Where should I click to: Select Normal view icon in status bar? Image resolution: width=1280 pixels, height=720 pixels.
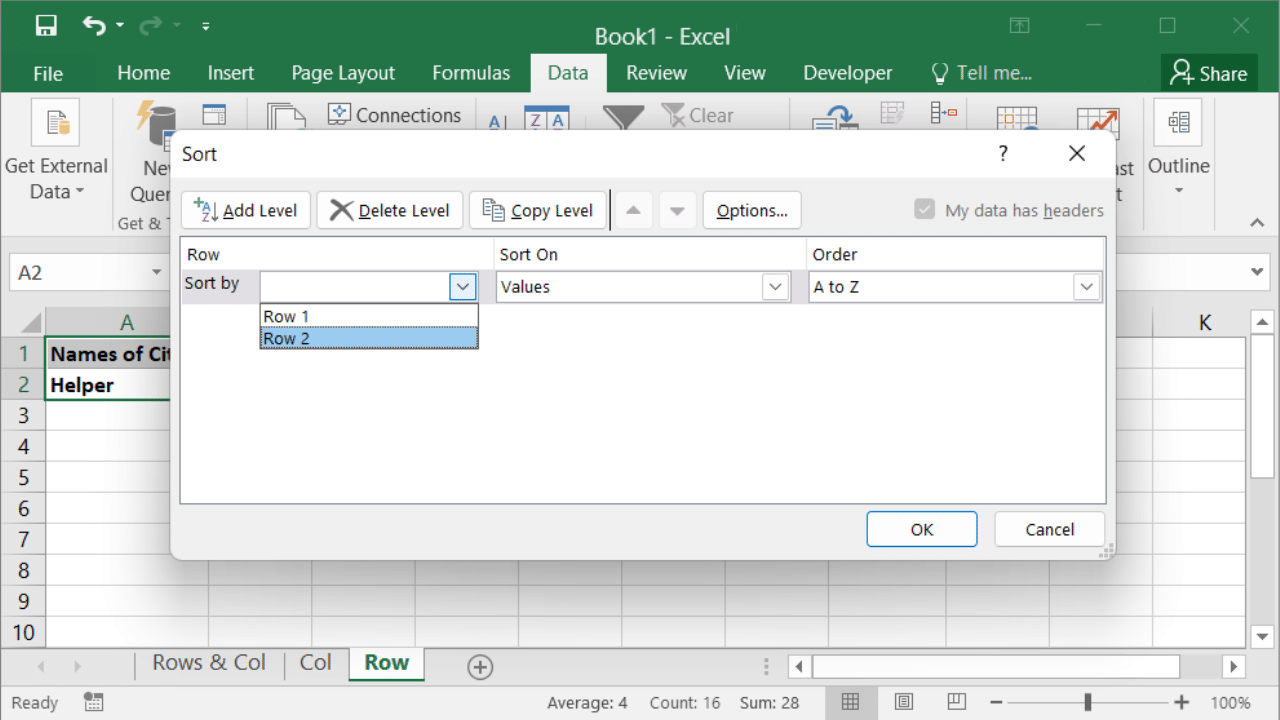(x=850, y=702)
